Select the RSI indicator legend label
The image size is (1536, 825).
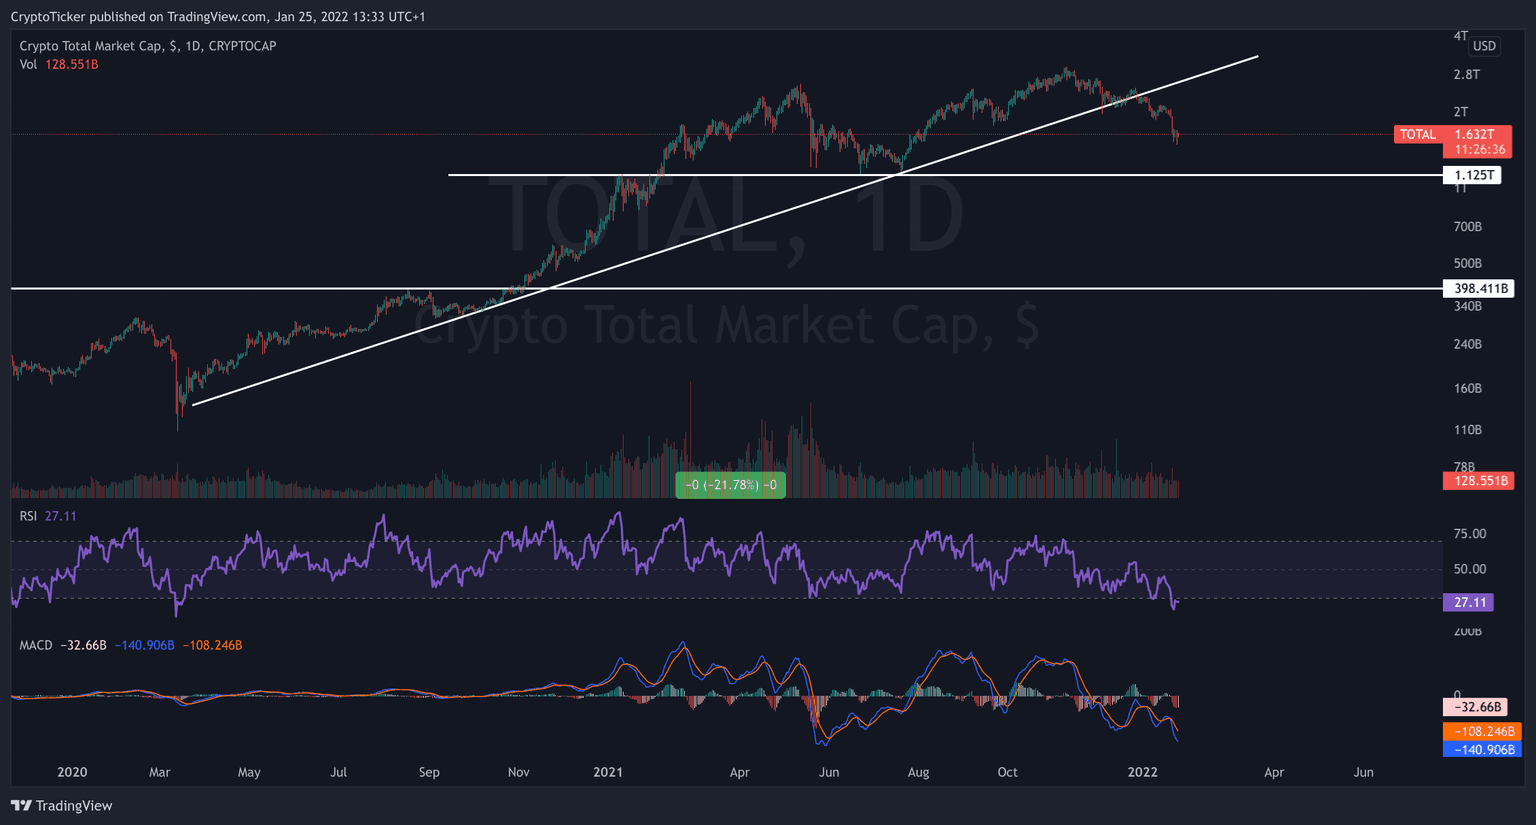(x=28, y=516)
